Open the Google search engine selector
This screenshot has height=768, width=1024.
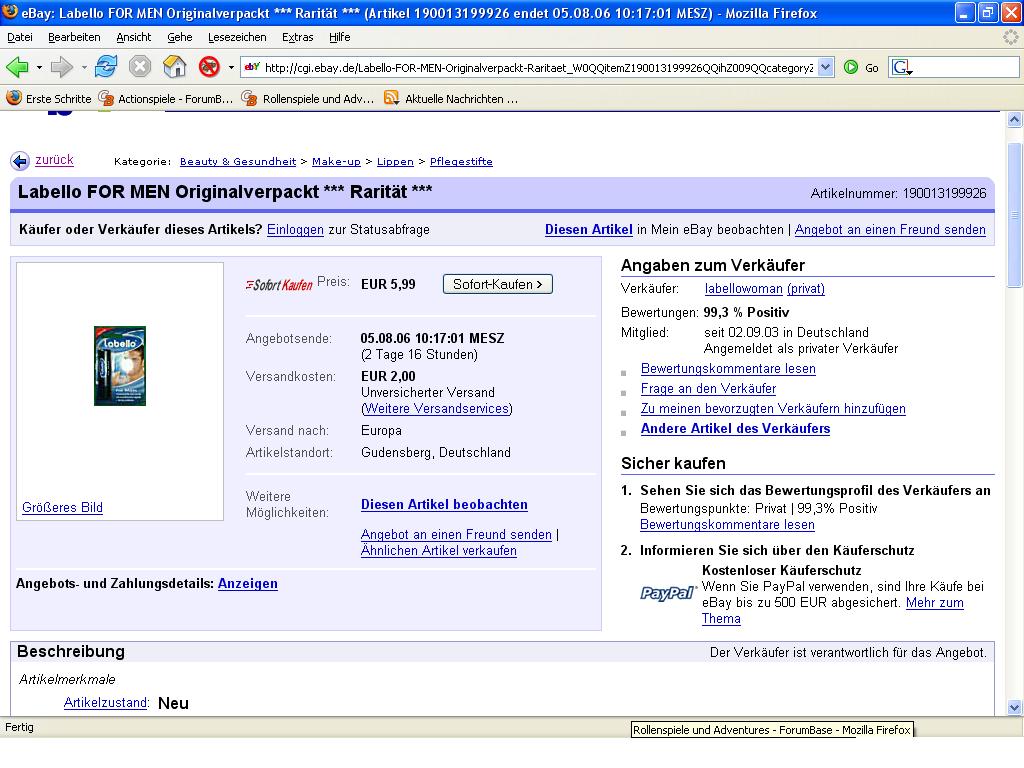(x=902, y=67)
